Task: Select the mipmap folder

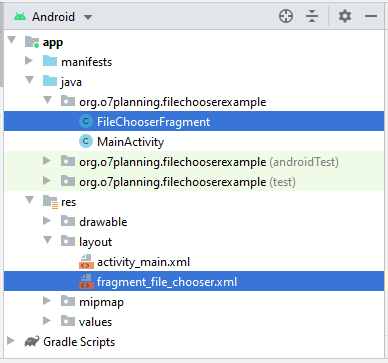Action: 101,302
